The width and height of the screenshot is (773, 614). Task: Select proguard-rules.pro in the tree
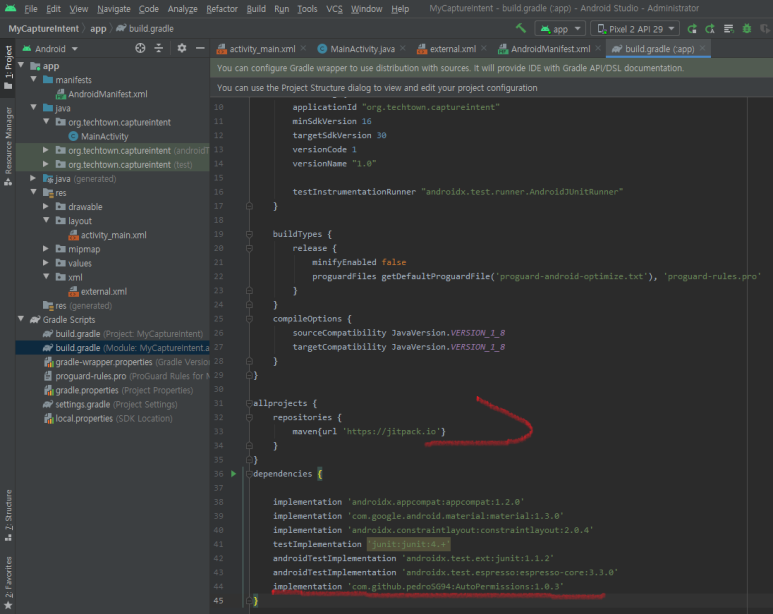[127, 376]
